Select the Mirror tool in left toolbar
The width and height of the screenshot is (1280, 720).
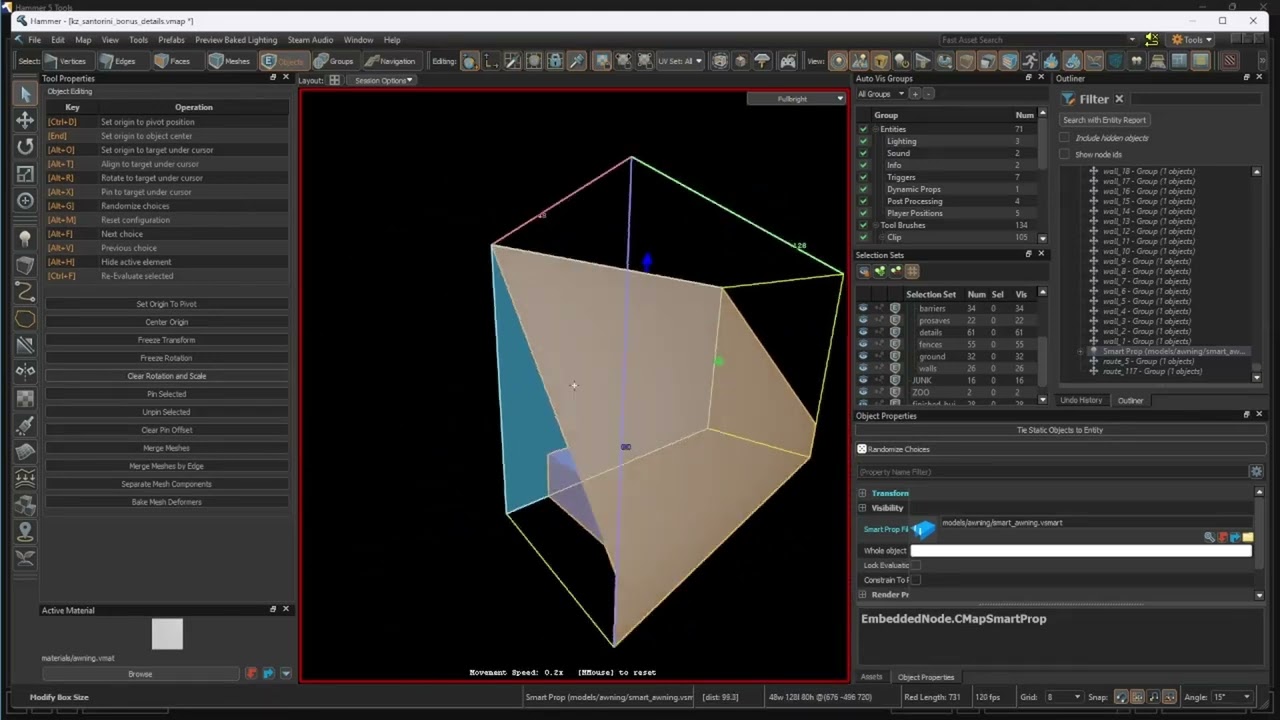tap(25, 371)
